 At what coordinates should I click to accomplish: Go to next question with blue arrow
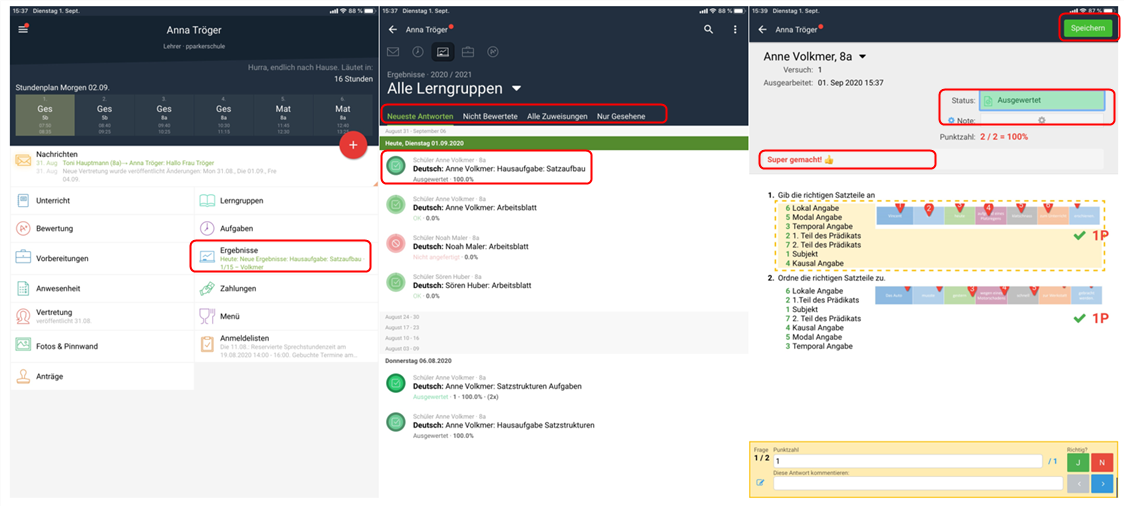point(1101,483)
